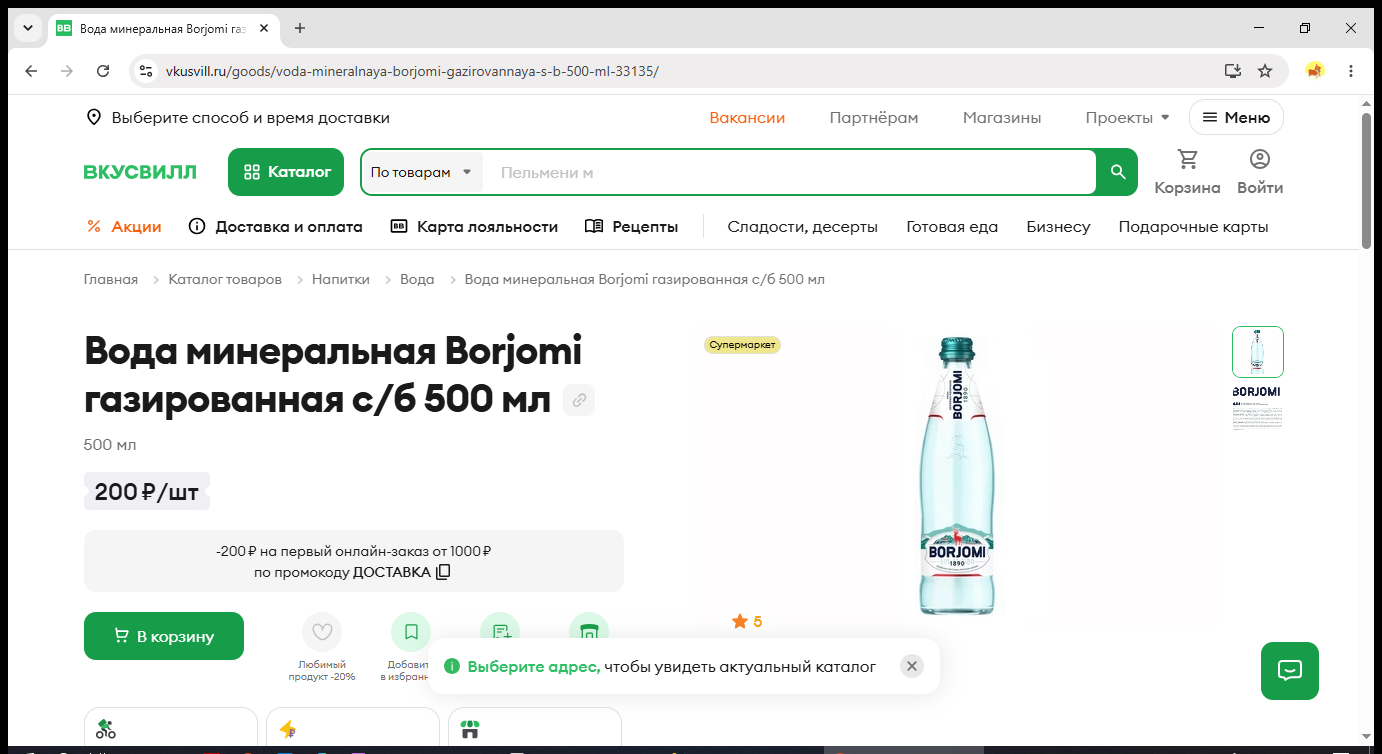Open the По товарам search dropdown
This screenshot has width=1382, height=754.
pos(422,172)
